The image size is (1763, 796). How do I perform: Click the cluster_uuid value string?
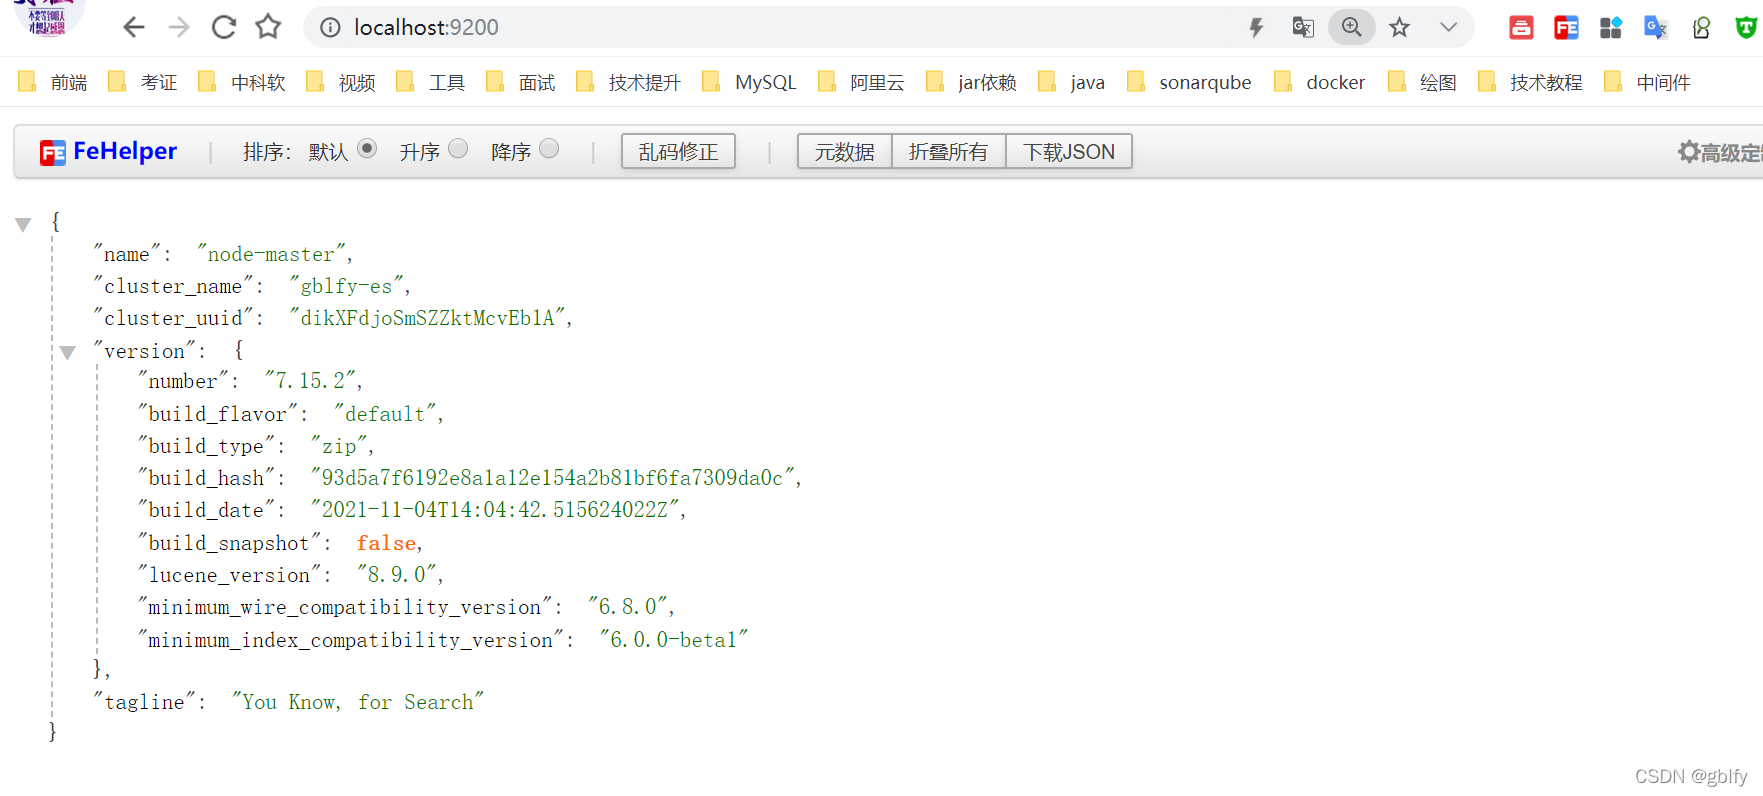click(x=431, y=318)
